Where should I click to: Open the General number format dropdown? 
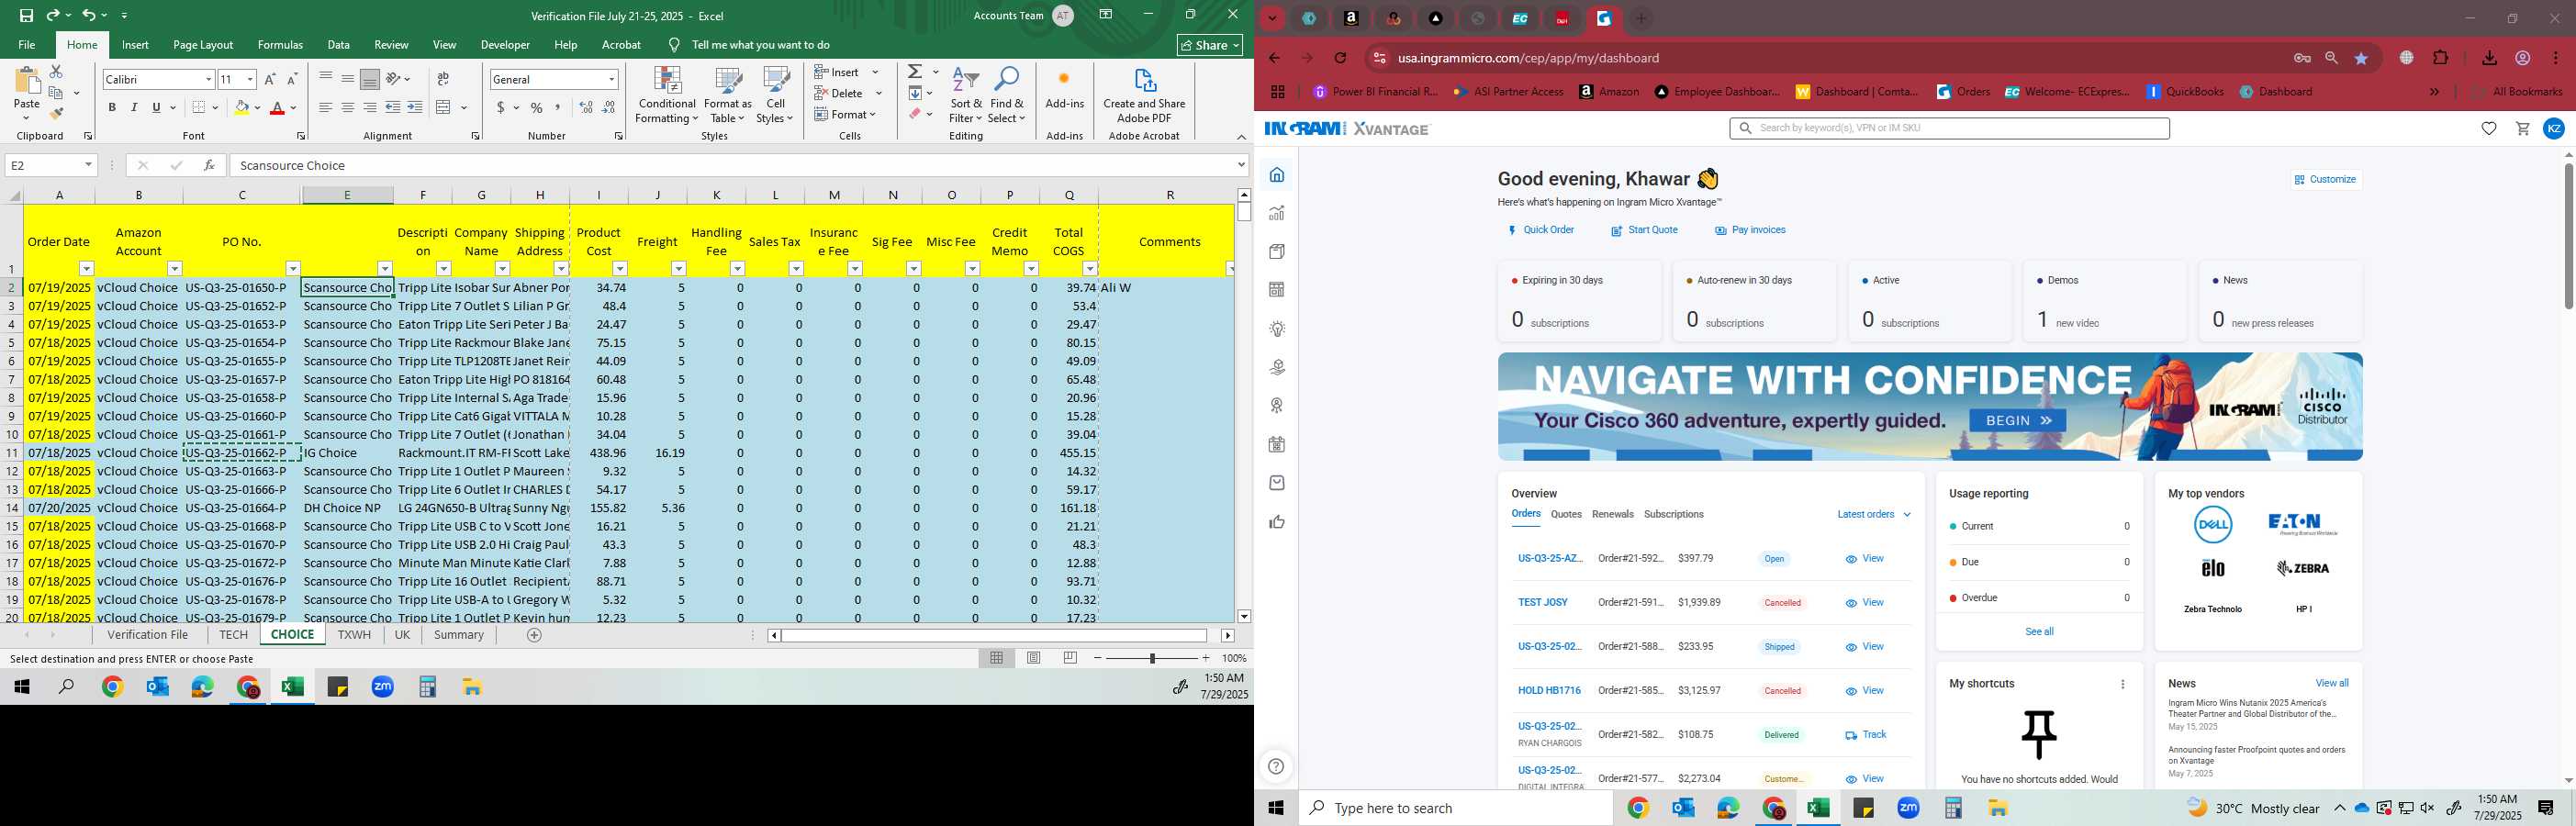tap(611, 79)
